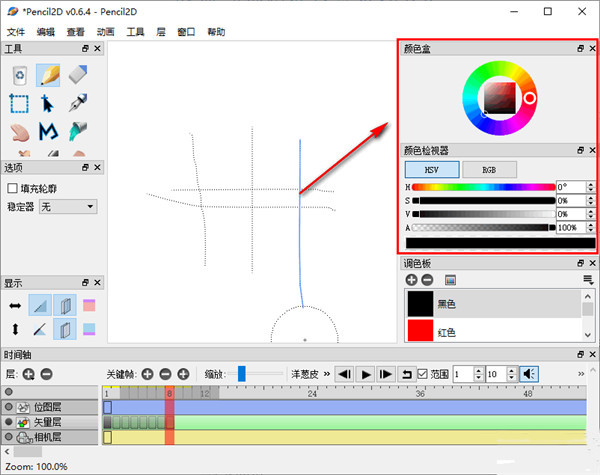
Task: Select the Pencil tool
Action: (x=48, y=74)
